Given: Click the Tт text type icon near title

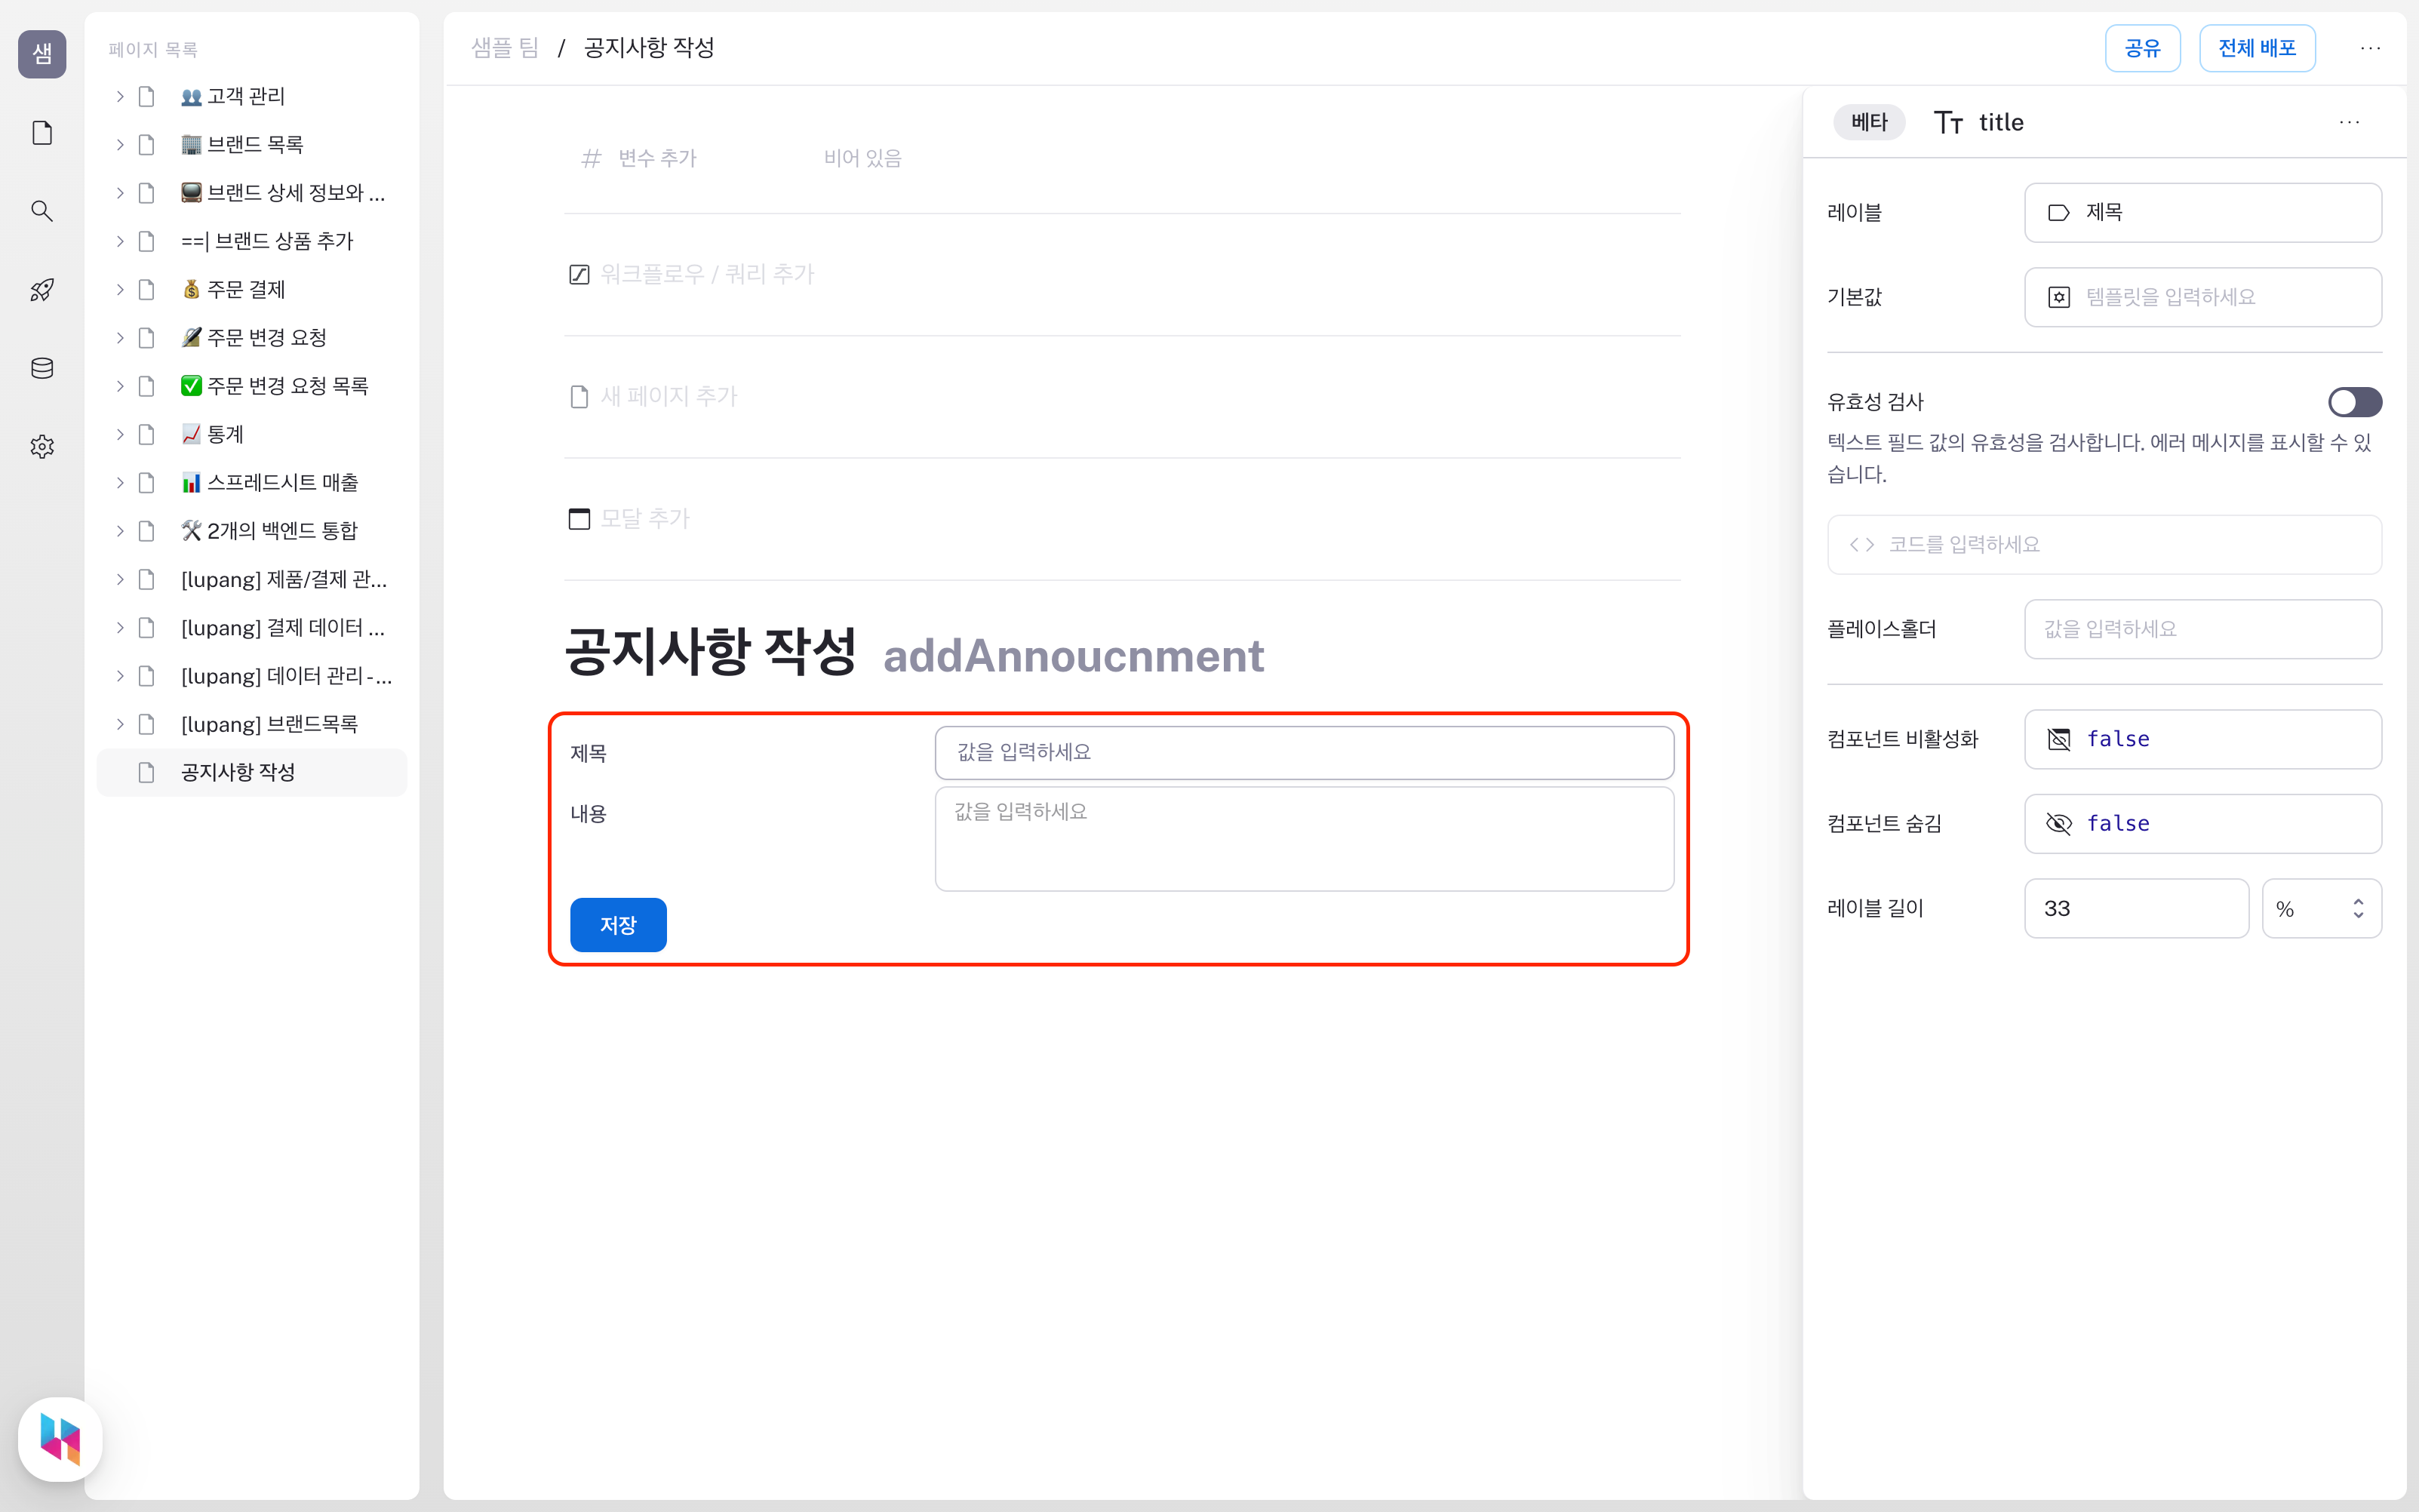Looking at the screenshot, I should [x=1948, y=122].
